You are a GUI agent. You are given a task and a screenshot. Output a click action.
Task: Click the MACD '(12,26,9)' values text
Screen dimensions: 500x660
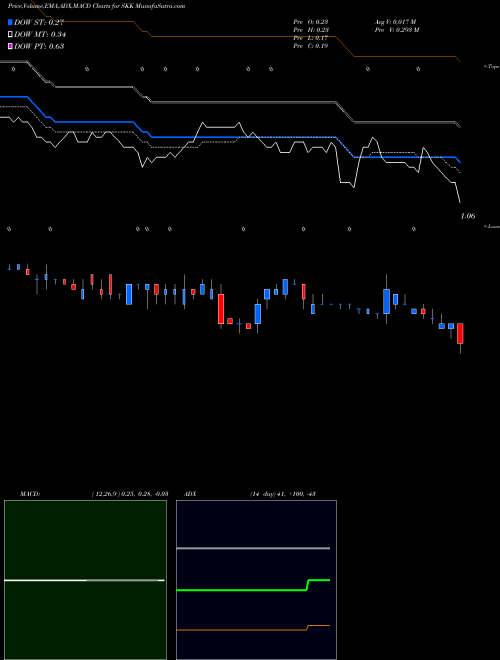130,494
